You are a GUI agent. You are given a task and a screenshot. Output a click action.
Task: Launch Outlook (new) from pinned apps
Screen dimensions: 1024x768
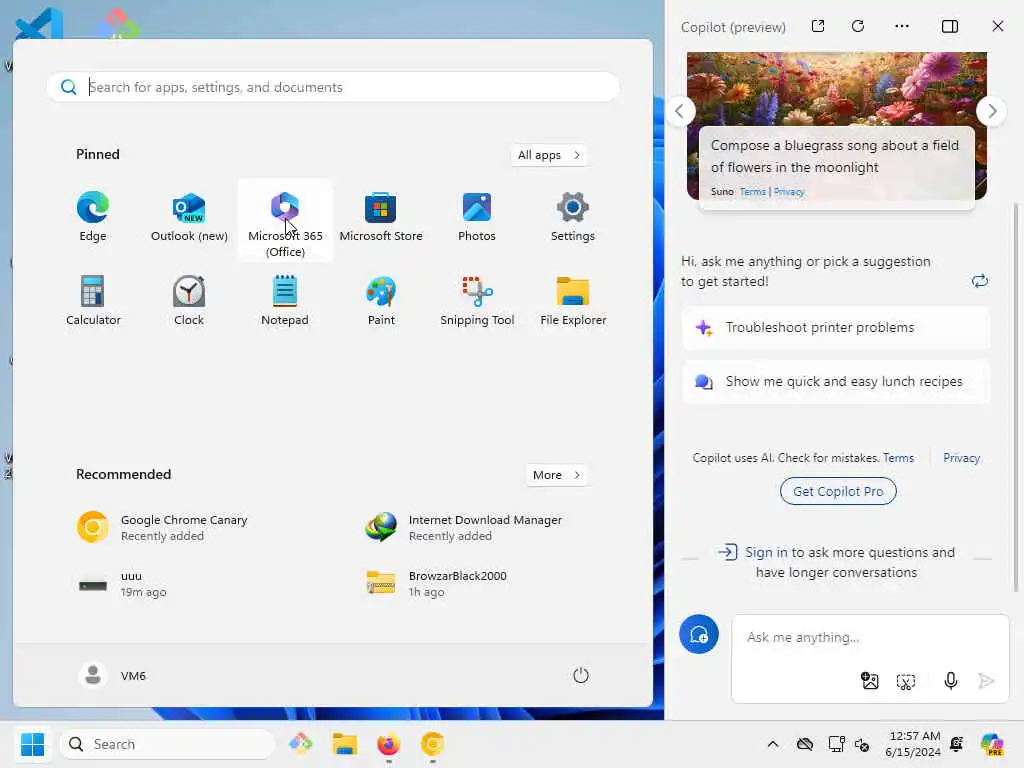(x=189, y=218)
